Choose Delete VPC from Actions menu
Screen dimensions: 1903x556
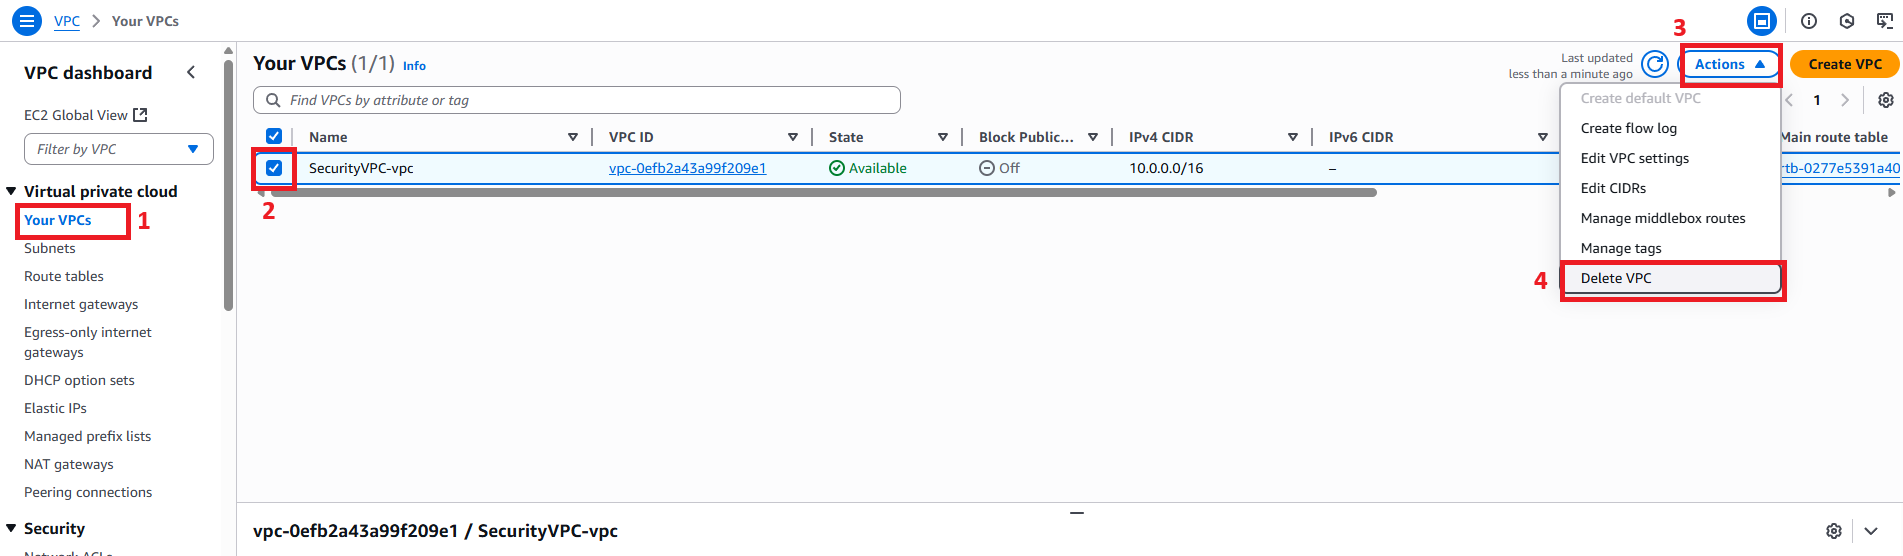[x=1670, y=278]
